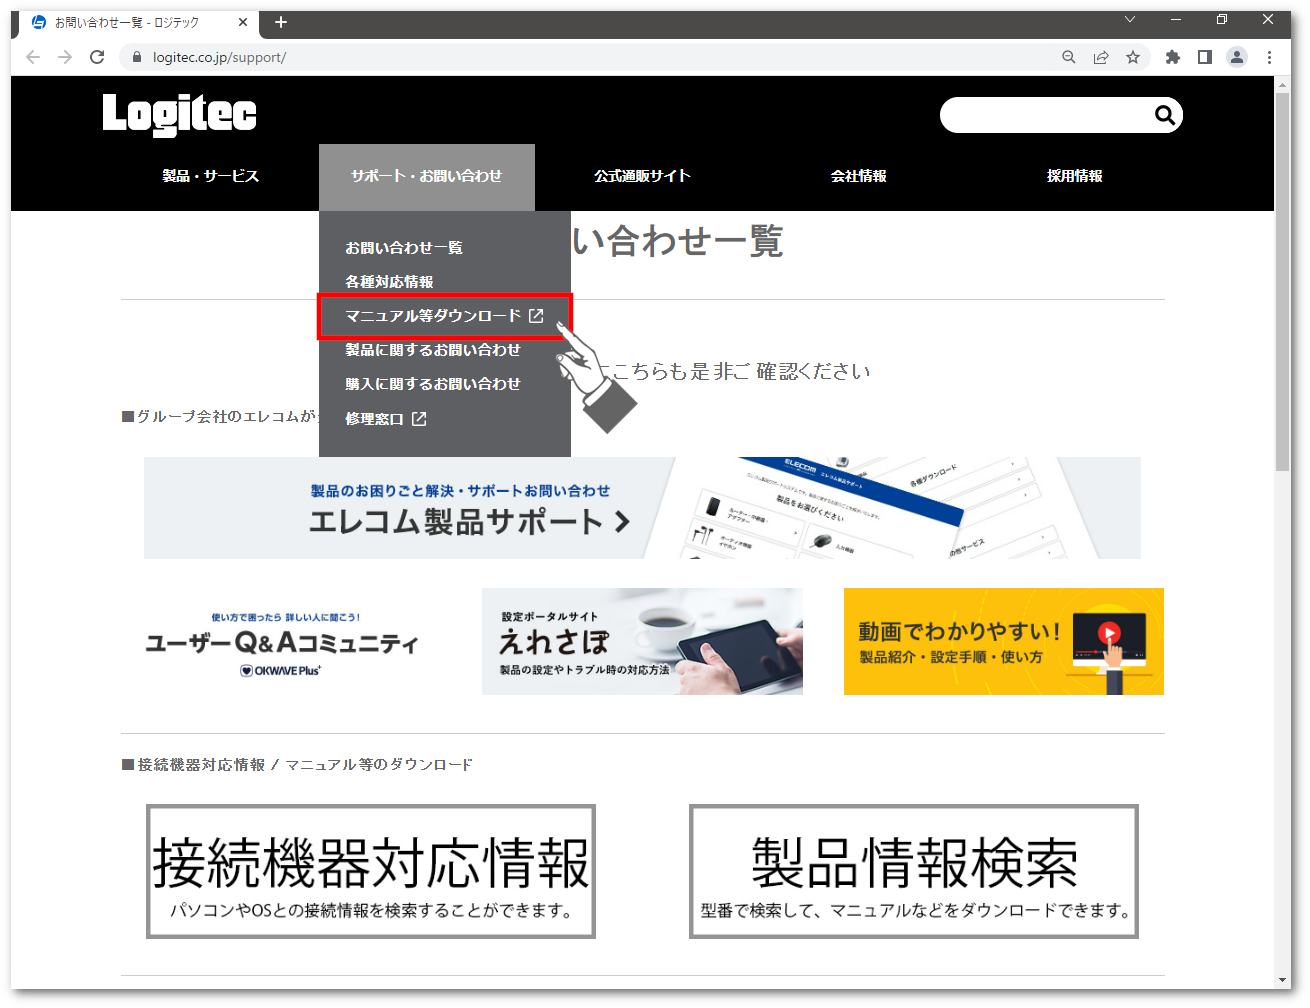The image size is (1310, 1008).
Task: Open 会社情報 navigation item
Action: tap(859, 176)
